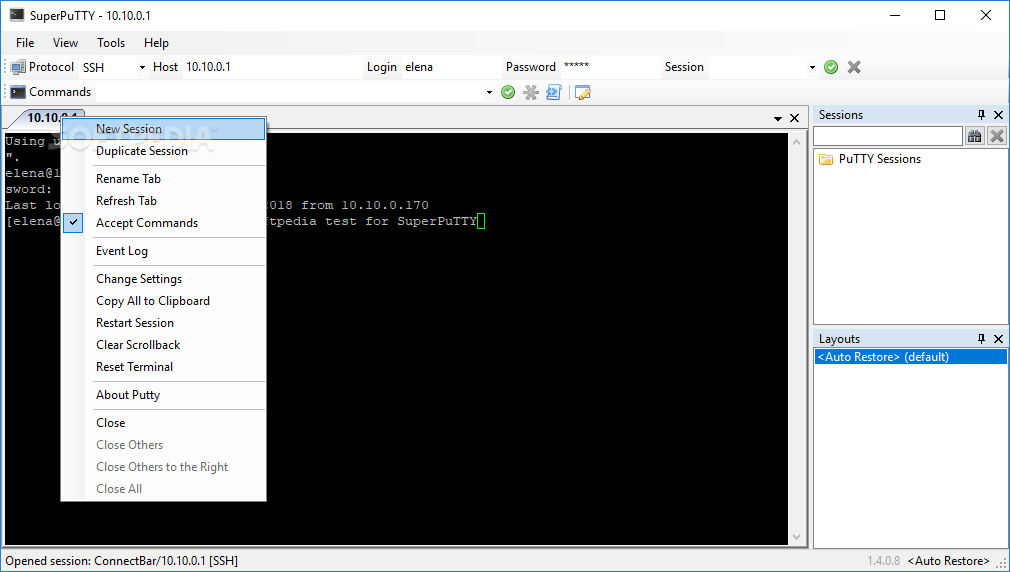The image size is (1010, 572).
Task: Click the Opened session status bar message
Action: coord(122,561)
